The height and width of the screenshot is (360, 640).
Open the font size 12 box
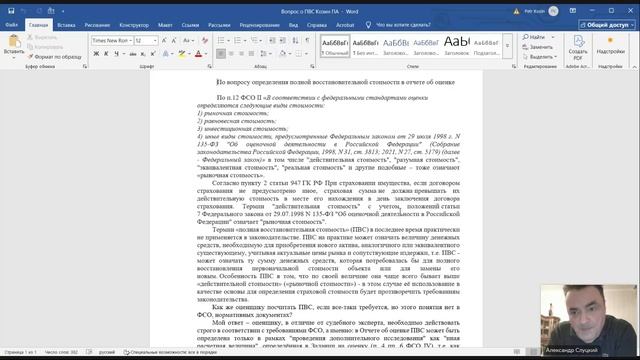pyautogui.click(x=146, y=40)
